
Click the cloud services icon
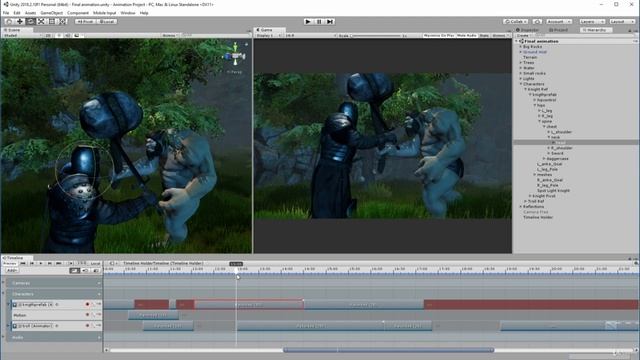click(x=538, y=21)
